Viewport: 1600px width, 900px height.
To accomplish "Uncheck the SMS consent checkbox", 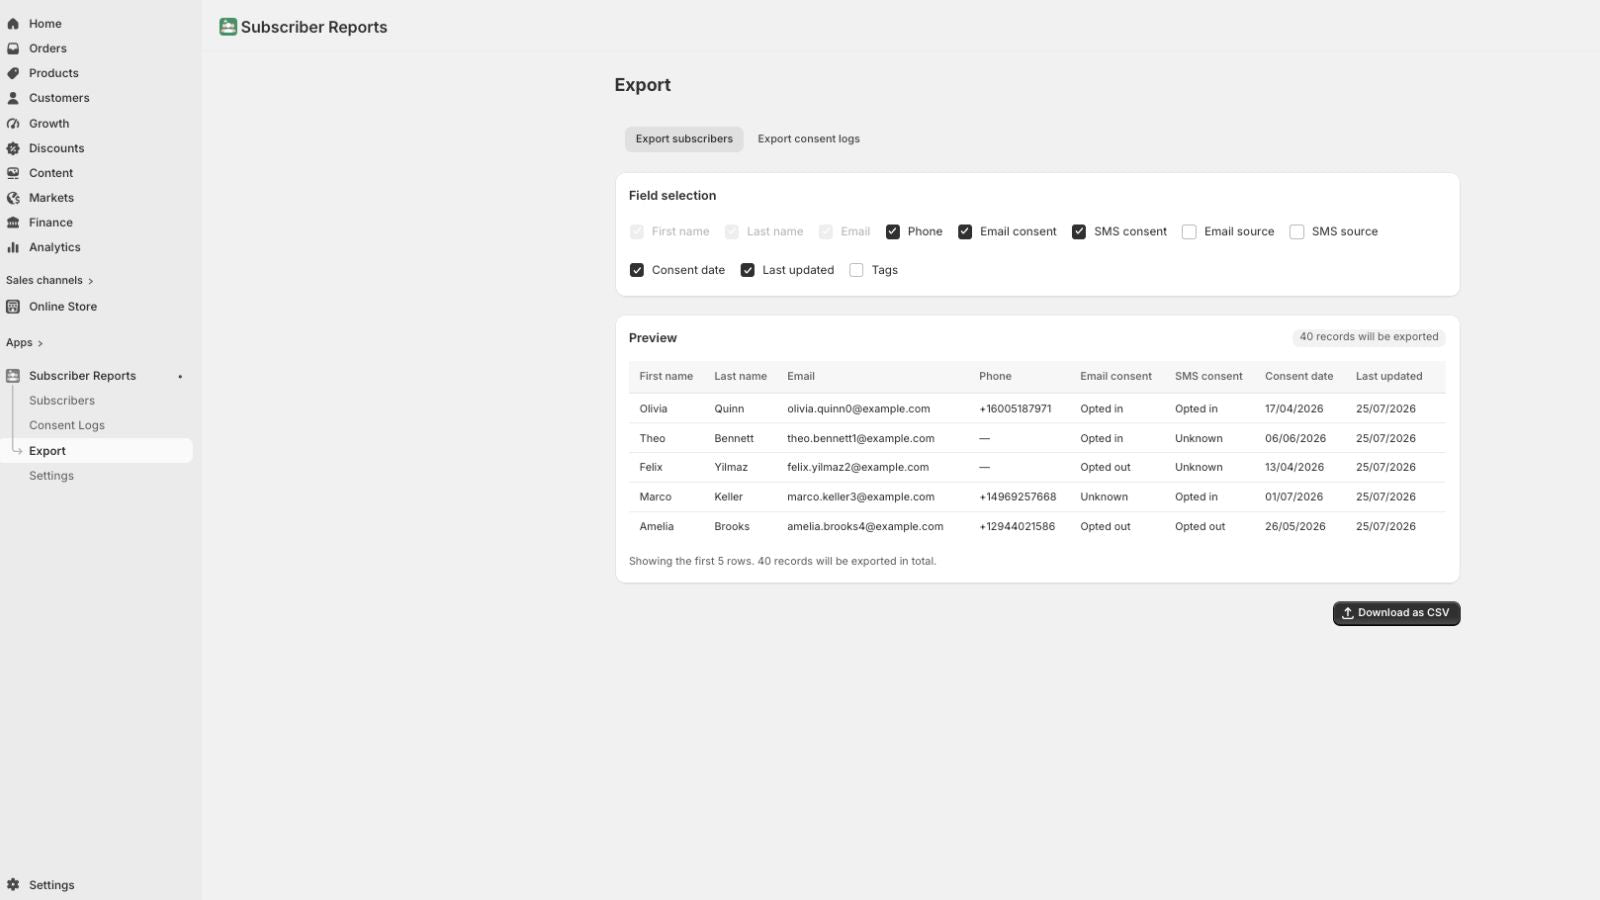I will pyautogui.click(x=1079, y=232).
